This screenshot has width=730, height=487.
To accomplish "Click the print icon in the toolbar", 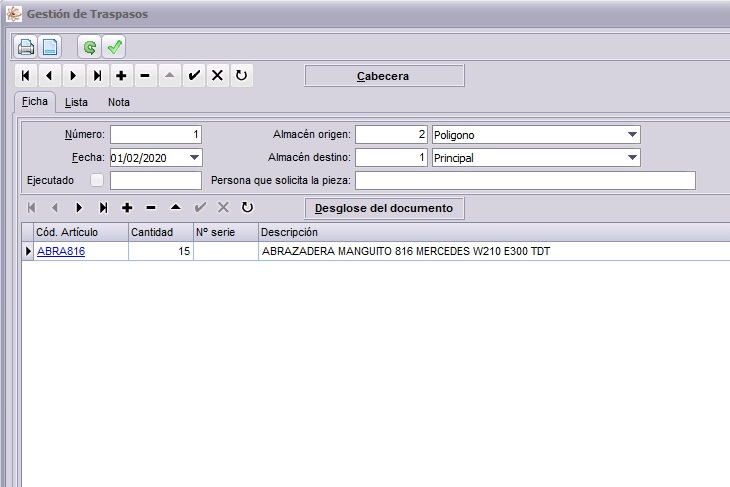I will point(26,47).
